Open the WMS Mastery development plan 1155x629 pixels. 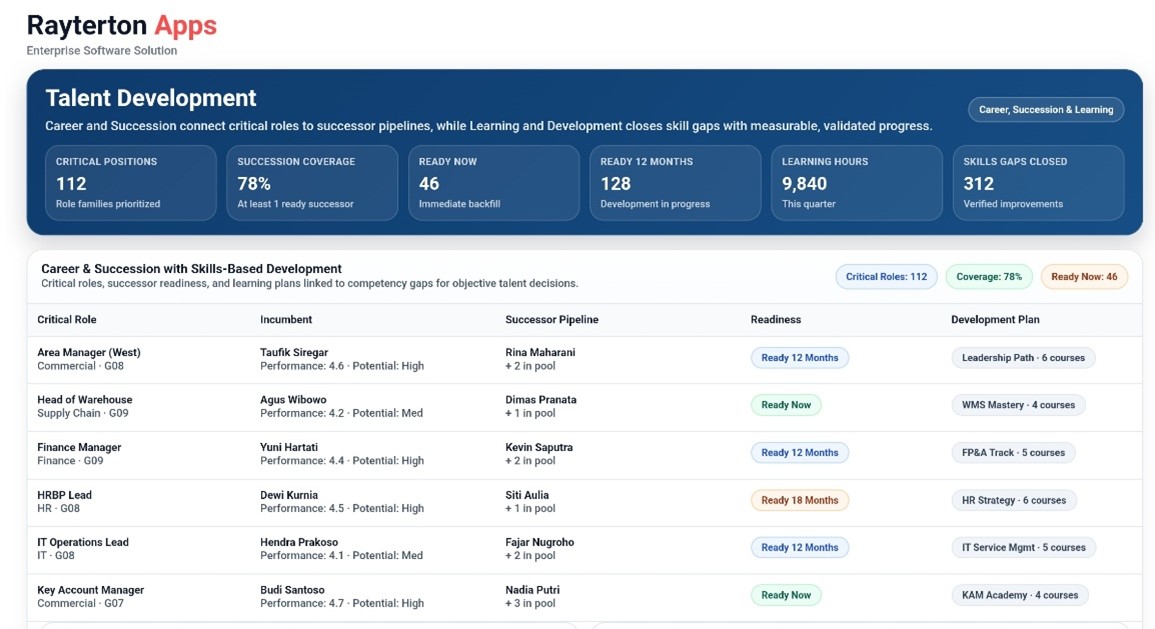(x=1018, y=405)
